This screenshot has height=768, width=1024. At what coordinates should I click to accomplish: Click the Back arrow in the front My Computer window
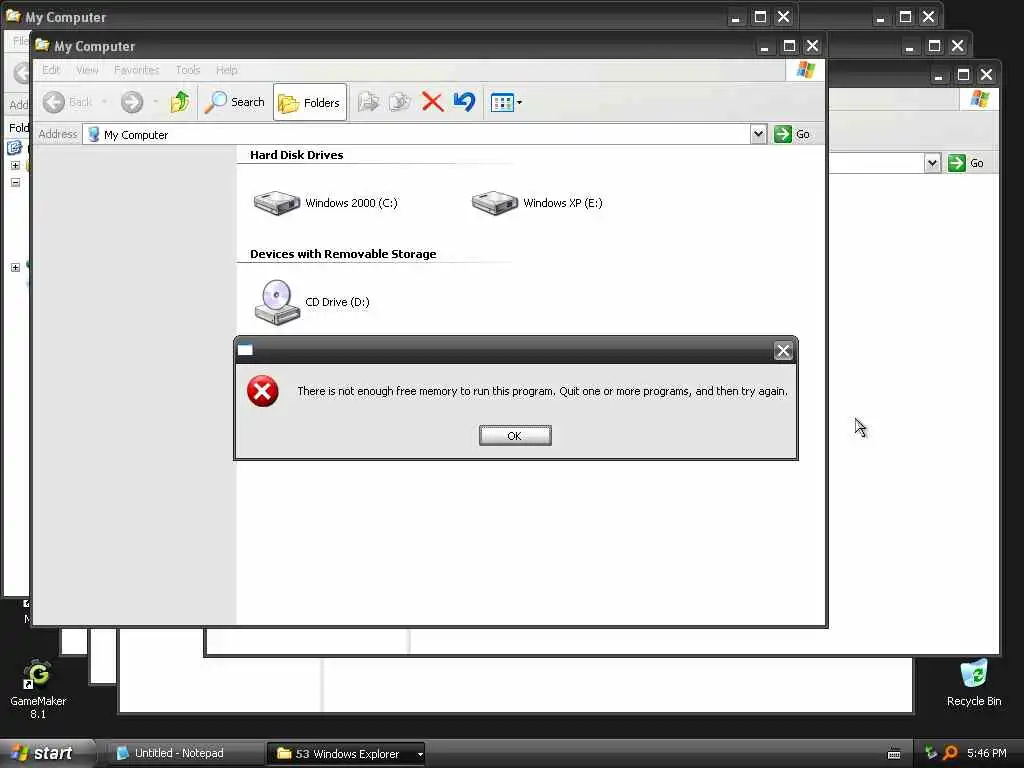point(54,102)
